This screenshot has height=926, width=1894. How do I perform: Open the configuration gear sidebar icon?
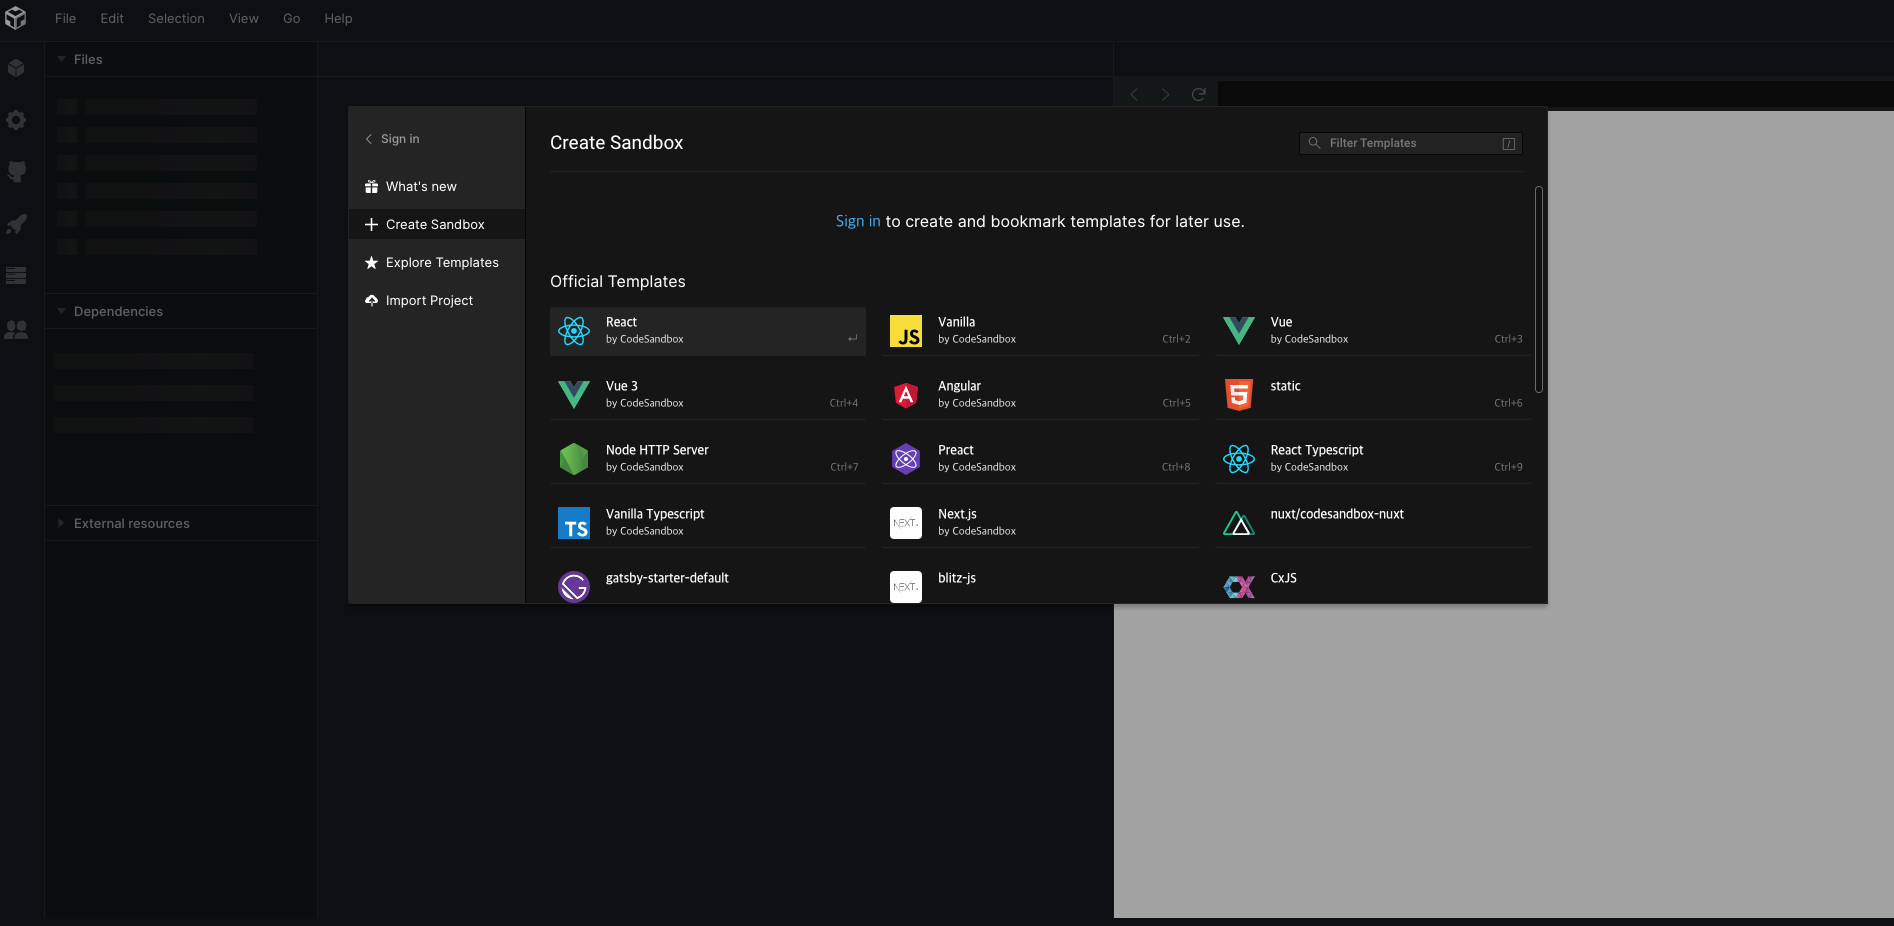[x=16, y=120]
